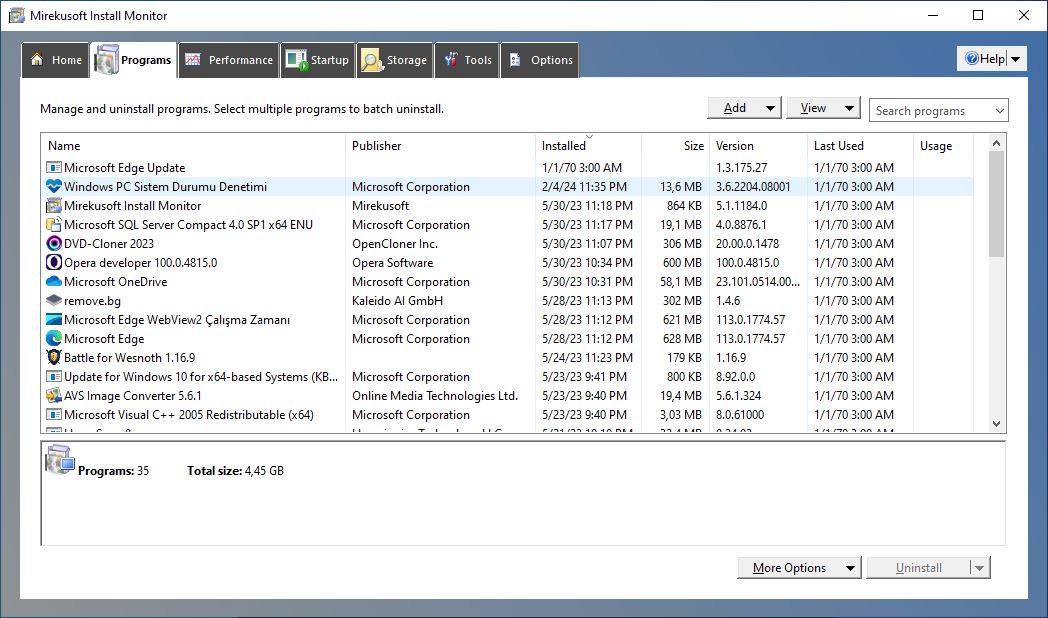1048x618 pixels.
Task: Open the Storage tab
Action: (x=394, y=60)
